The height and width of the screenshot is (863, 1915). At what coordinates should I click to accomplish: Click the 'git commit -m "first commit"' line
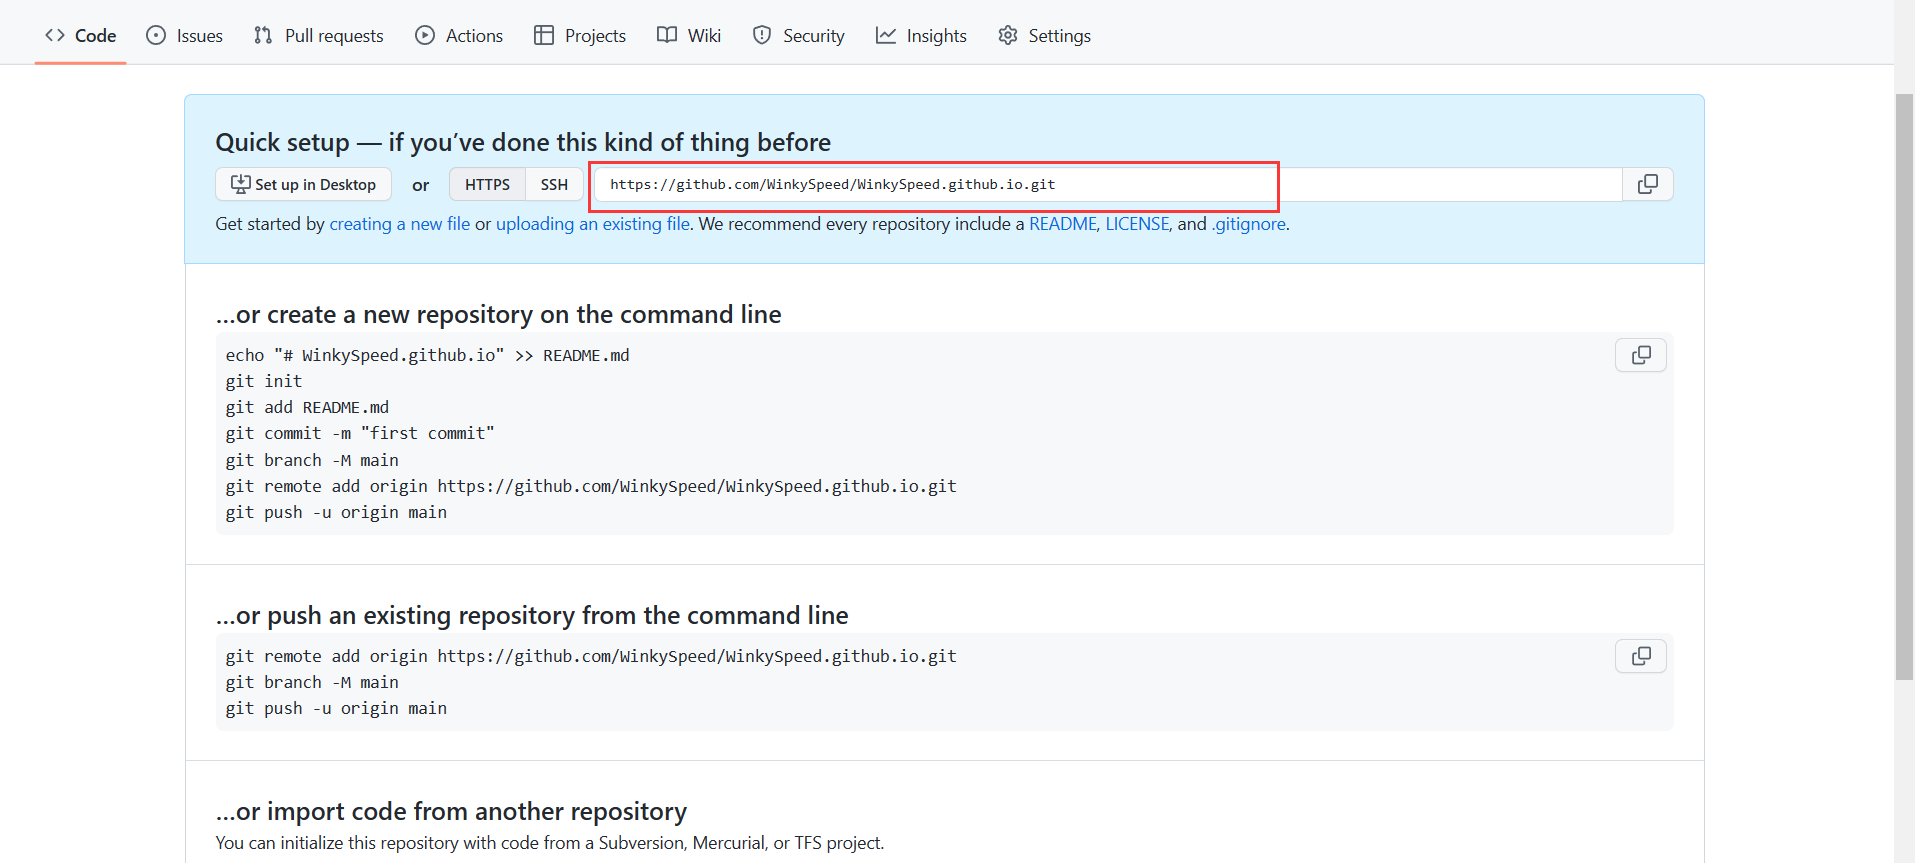point(360,433)
